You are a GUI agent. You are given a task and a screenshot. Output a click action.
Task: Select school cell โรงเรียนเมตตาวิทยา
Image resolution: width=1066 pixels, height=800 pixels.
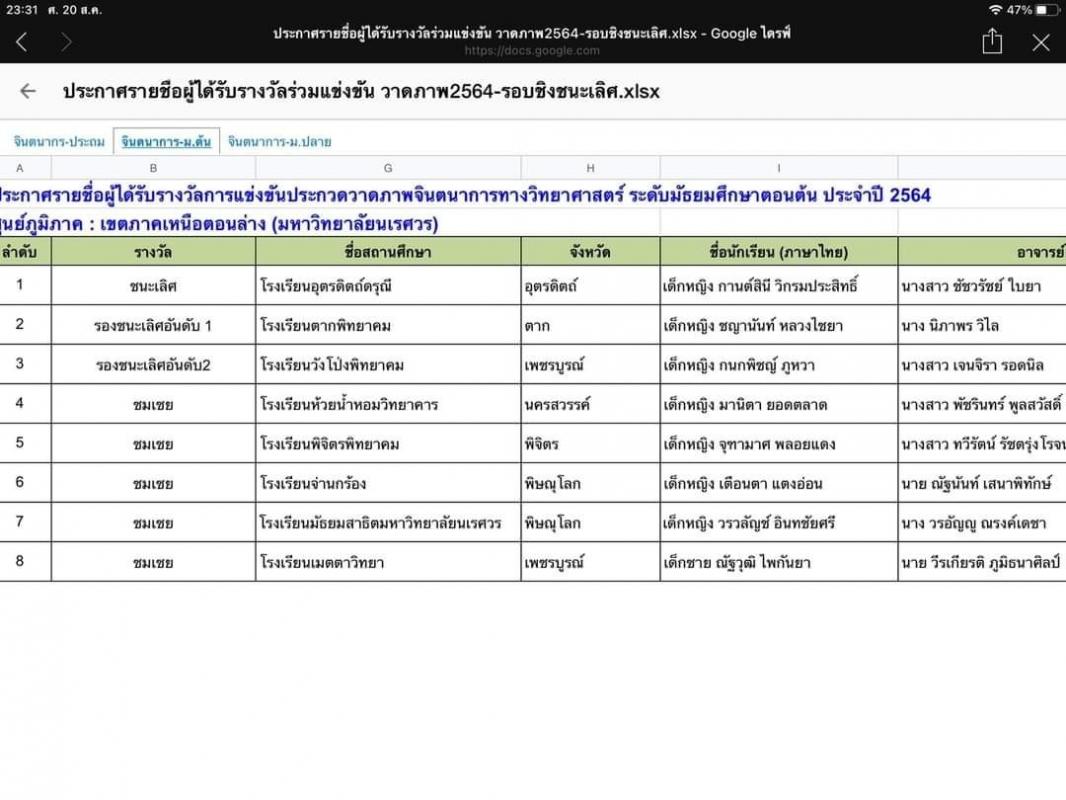388,561
